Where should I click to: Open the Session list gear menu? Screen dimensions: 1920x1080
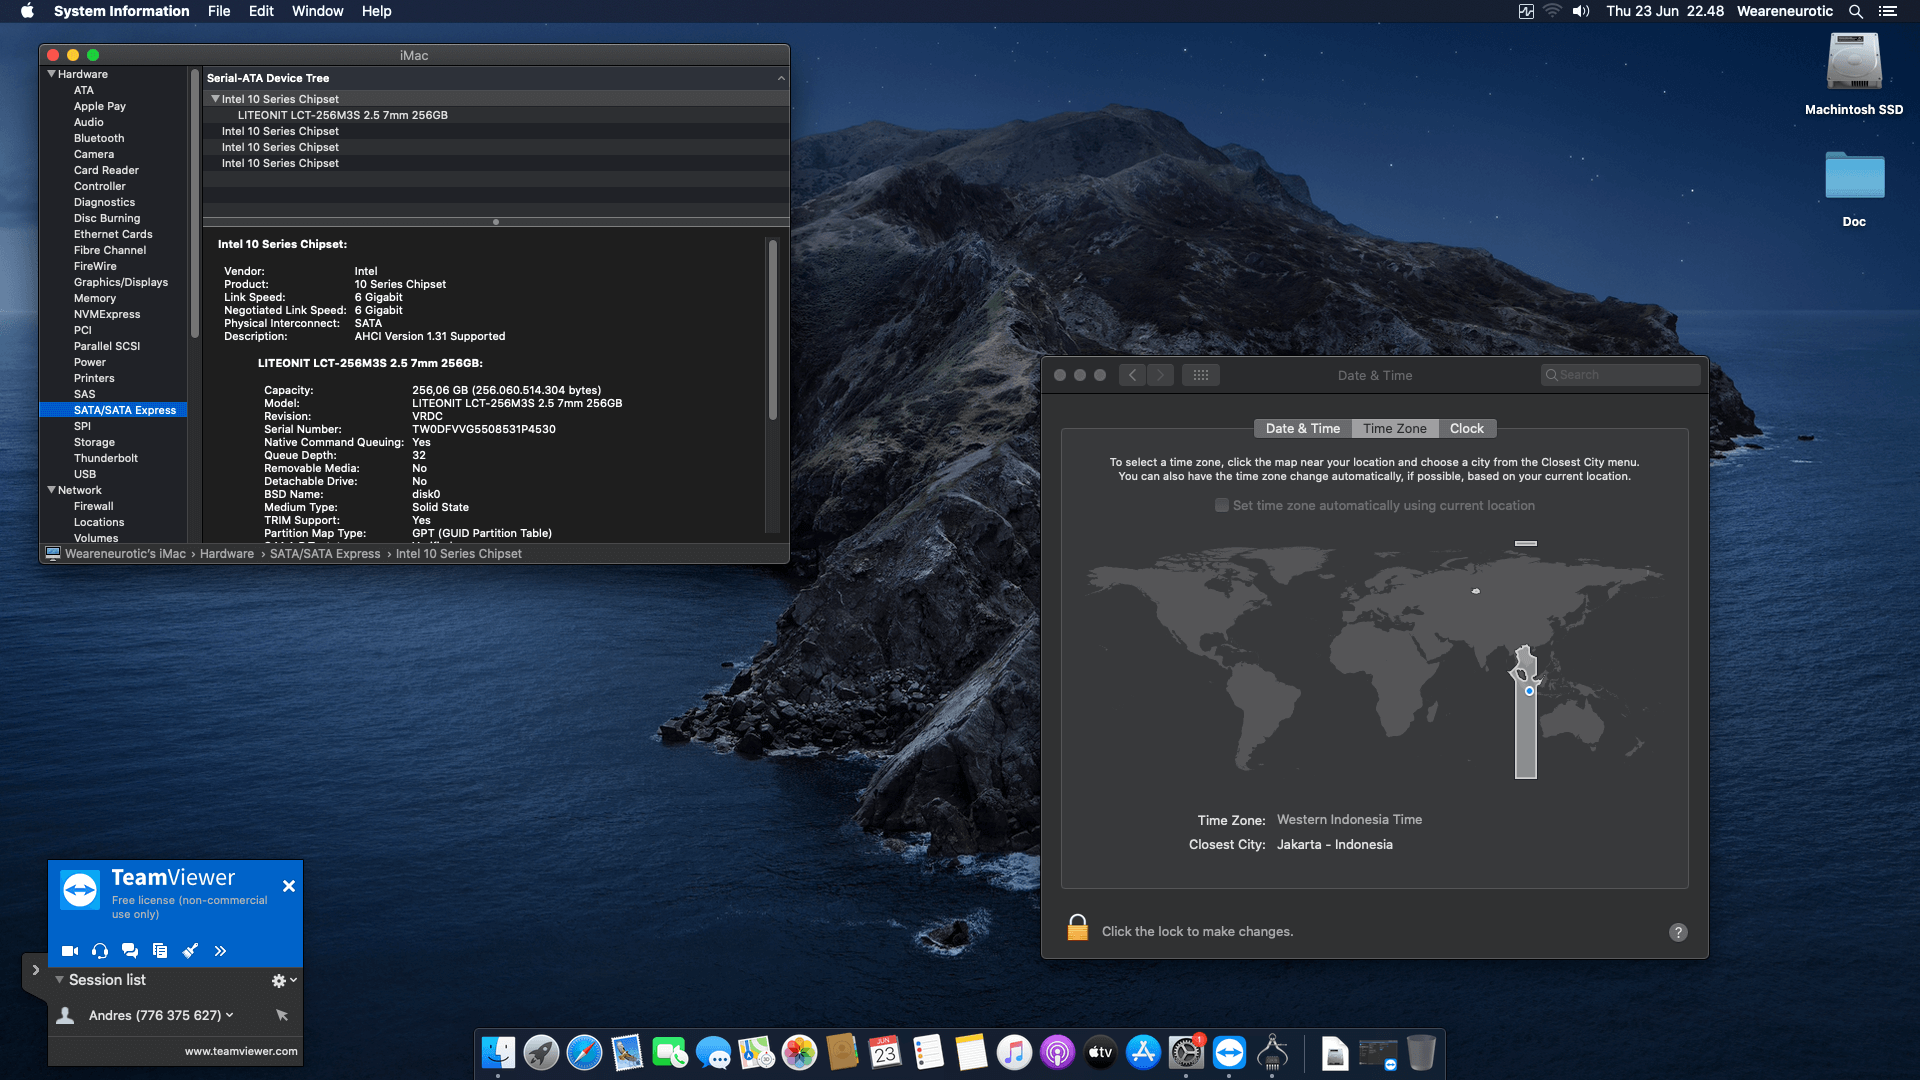284,981
